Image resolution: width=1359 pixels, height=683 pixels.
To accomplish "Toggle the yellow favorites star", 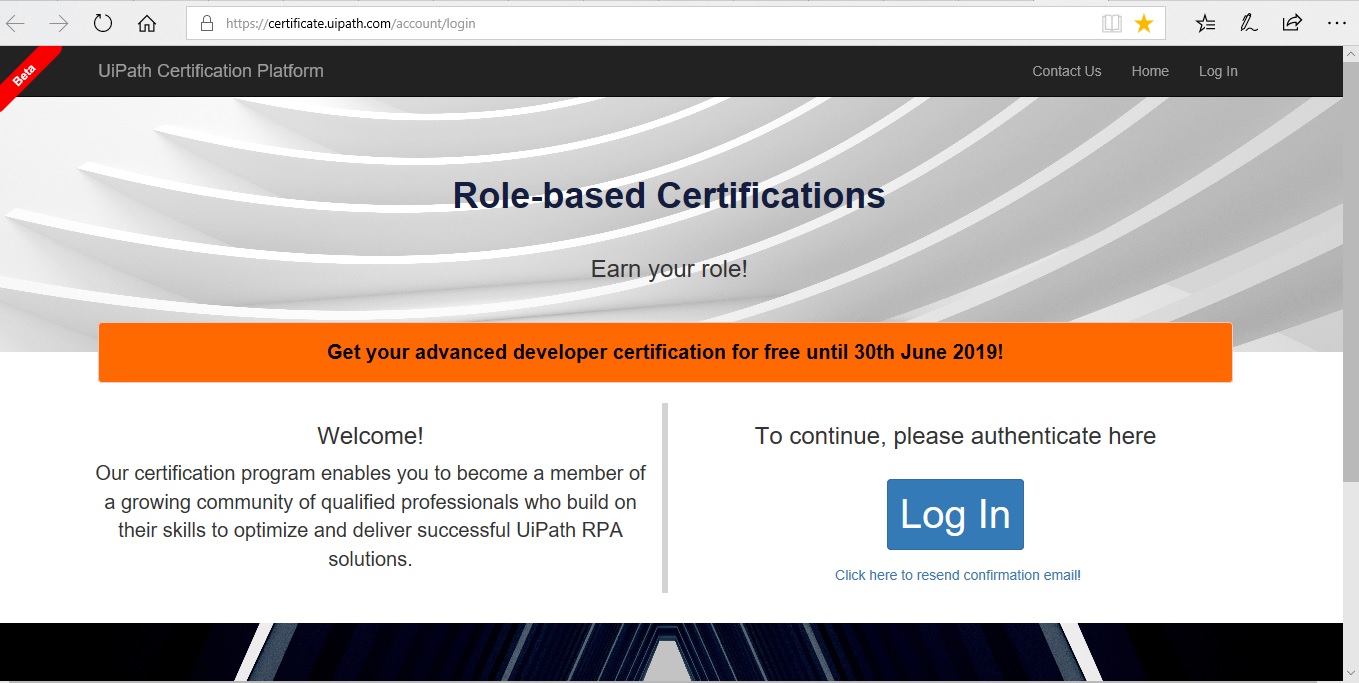I will (x=1142, y=22).
